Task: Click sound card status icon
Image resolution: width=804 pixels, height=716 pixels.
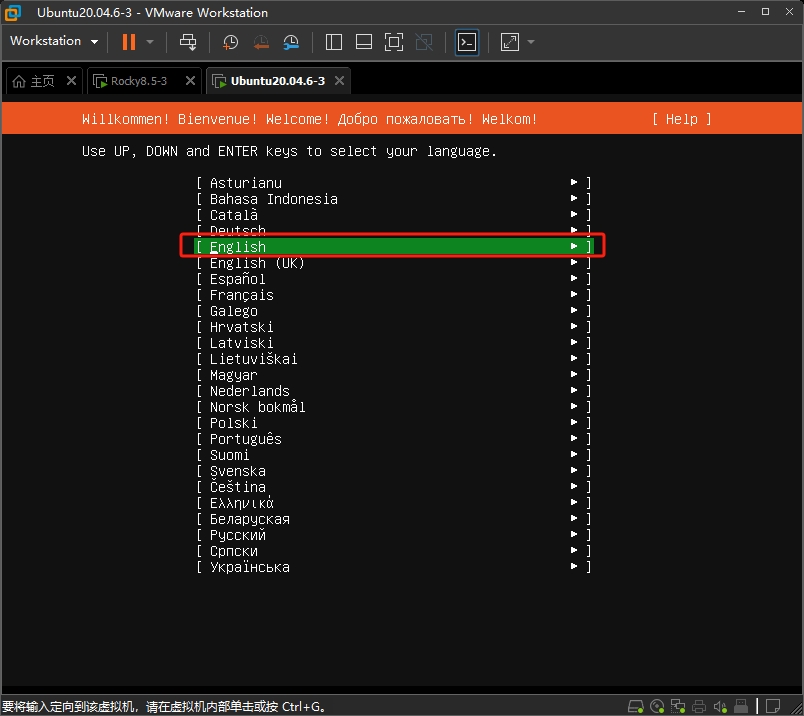Action: click(x=720, y=707)
